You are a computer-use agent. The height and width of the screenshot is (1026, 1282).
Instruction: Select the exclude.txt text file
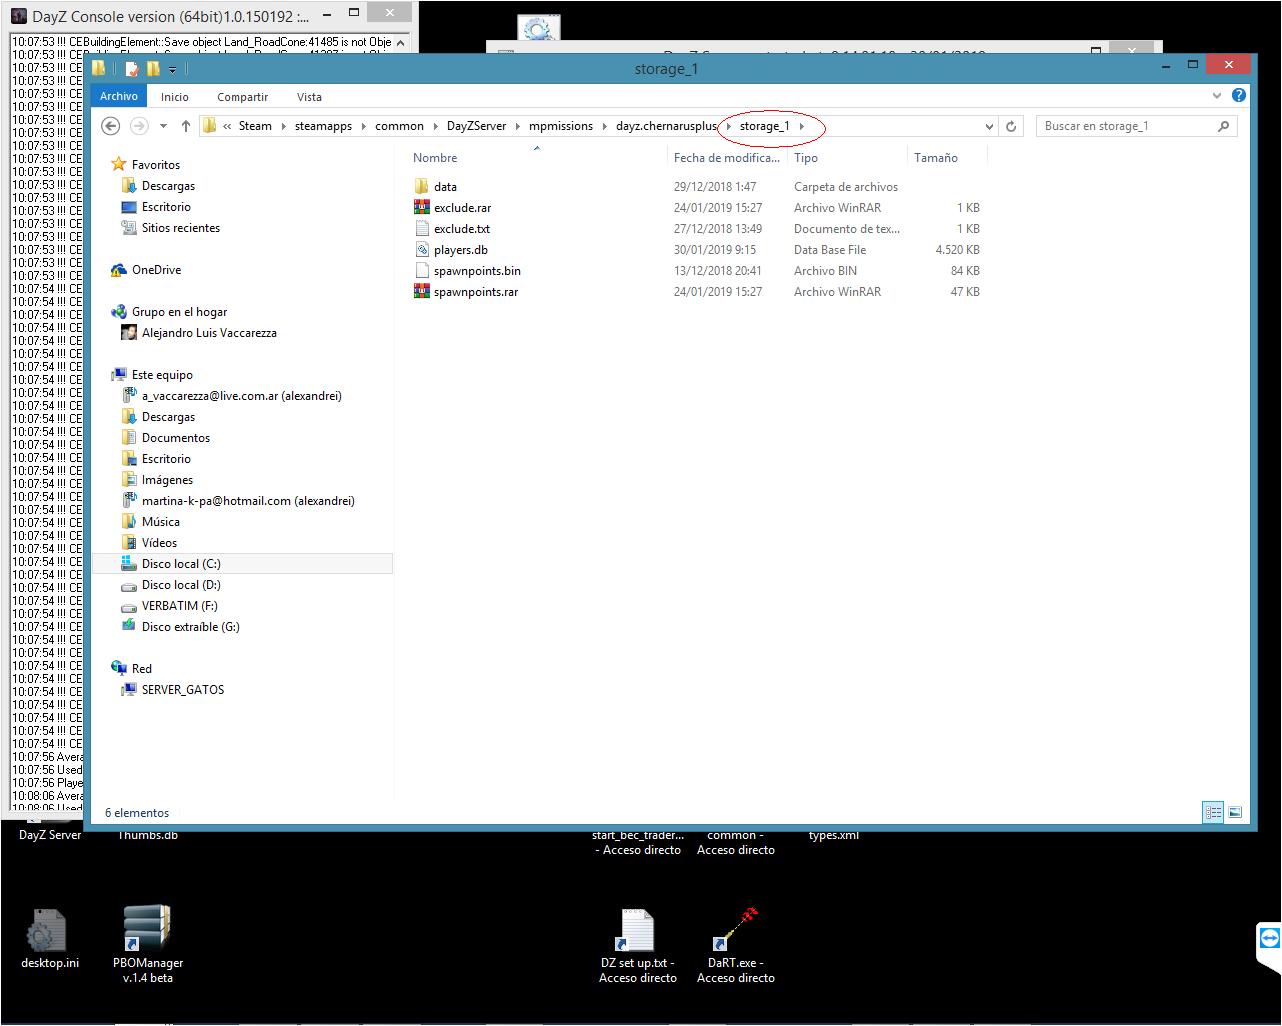coord(461,229)
